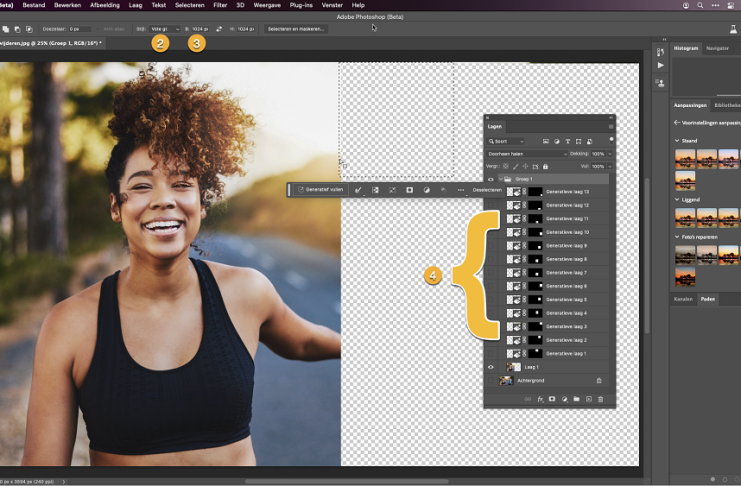The height and width of the screenshot is (486, 741).
Task: Open the Bestand menu
Action: point(34,5)
